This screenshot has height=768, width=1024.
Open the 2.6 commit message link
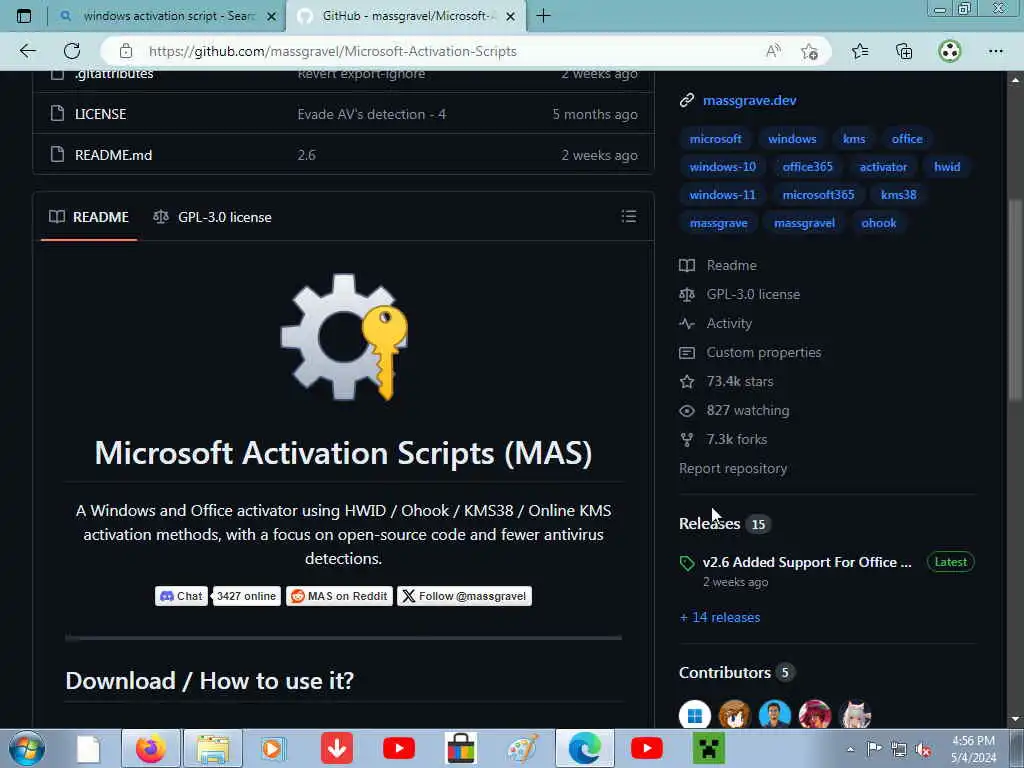point(306,155)
